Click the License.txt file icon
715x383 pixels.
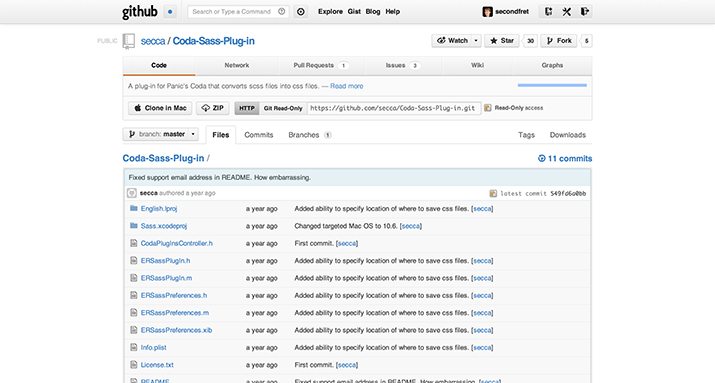(134, 364)
